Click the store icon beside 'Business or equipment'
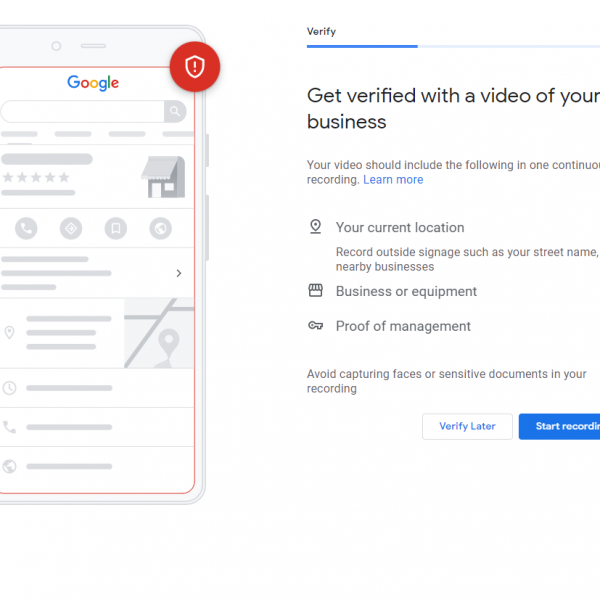The width and height of the screenshot is (600, 600). point(316,291)
